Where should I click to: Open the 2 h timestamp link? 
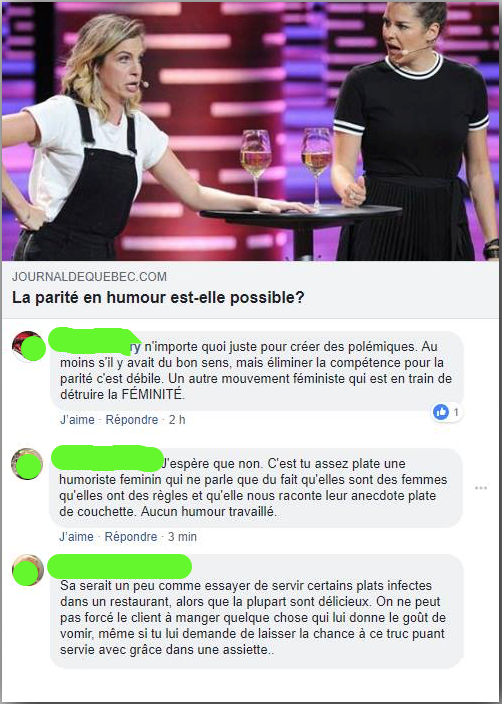click(x=177, y=420)
